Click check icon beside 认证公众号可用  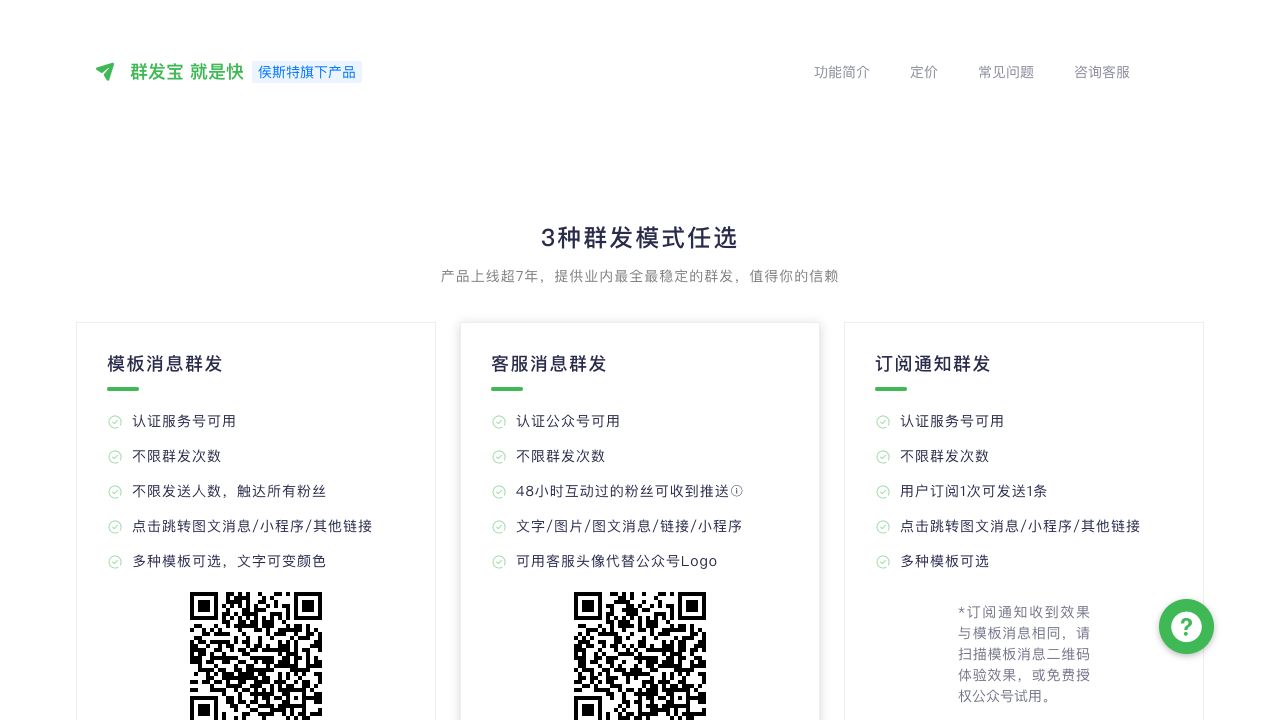[x=499, y=422]
